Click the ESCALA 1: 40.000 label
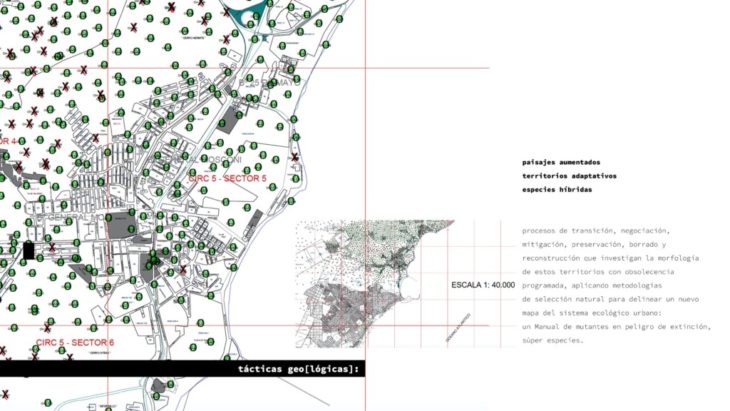 tap(483, 285)
